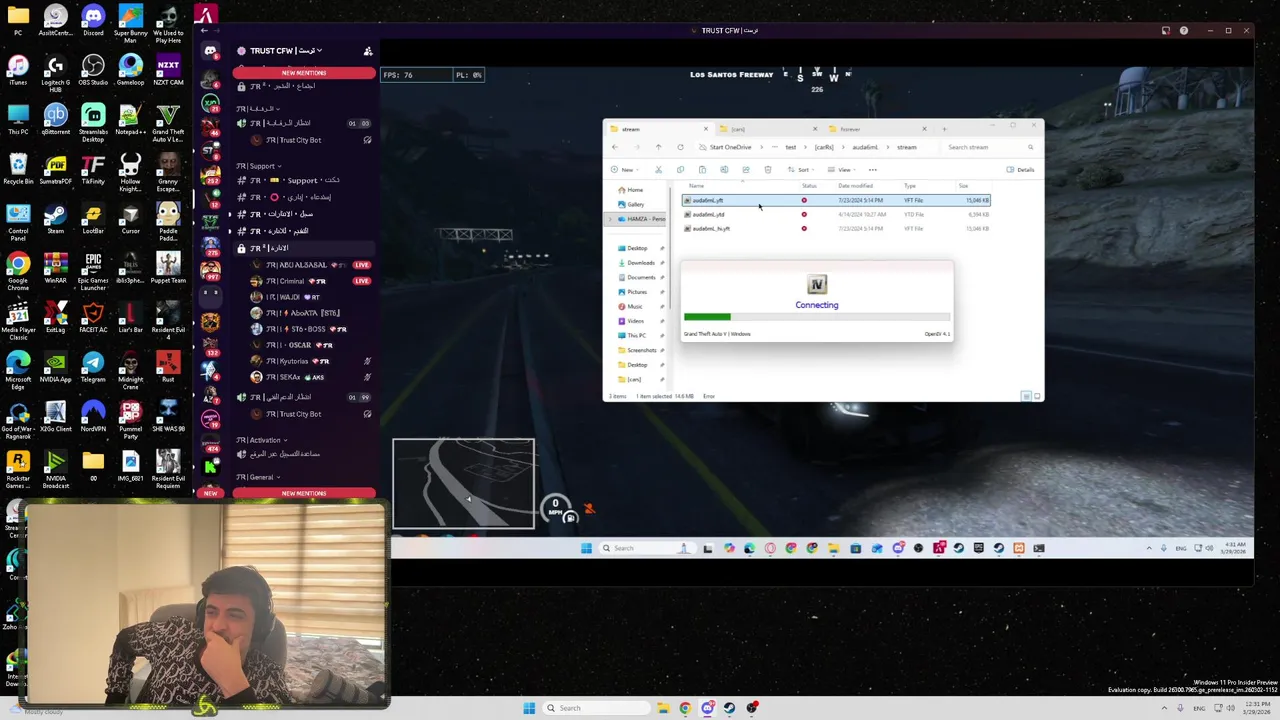Click Cut icon in Explorer toolbar
1280x720 pixels.
[658, 170]
